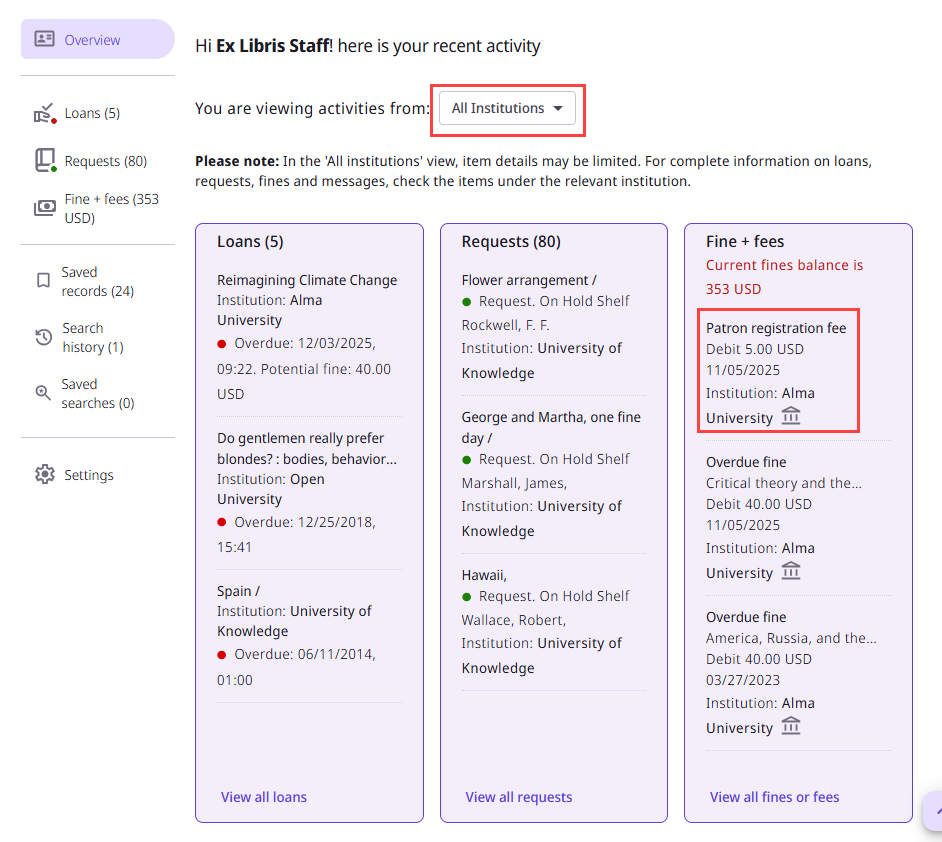
Task: Open the Hawaii, request entry
Action: click(484, 575)
